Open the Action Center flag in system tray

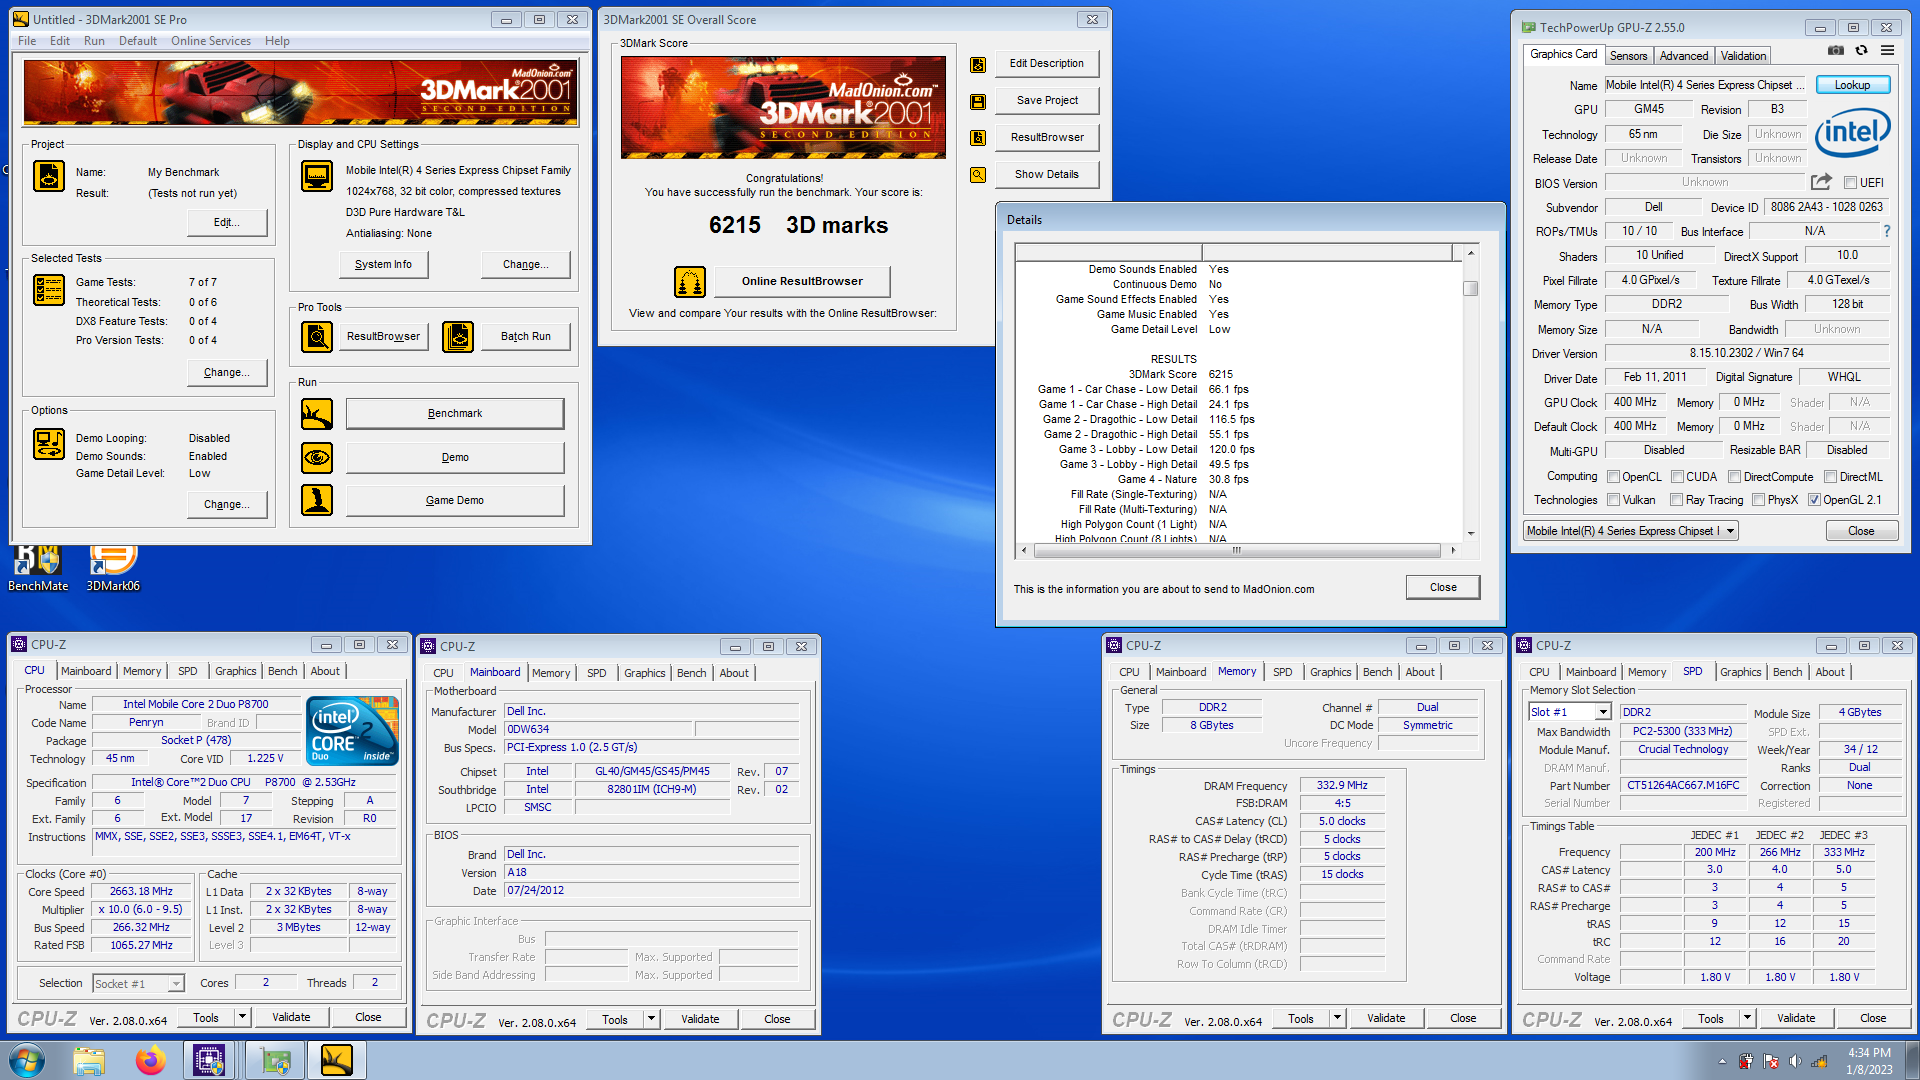(1770, 1061)
